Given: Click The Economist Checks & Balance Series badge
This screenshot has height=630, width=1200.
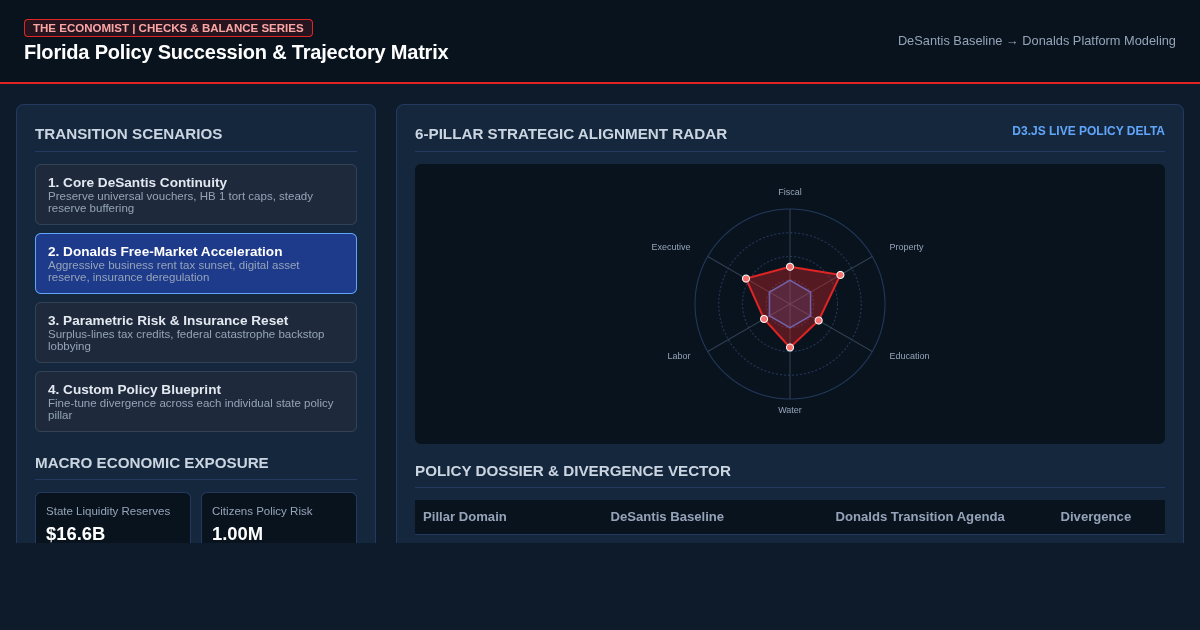Looking at the screenshot, I should tap(168, 28).
